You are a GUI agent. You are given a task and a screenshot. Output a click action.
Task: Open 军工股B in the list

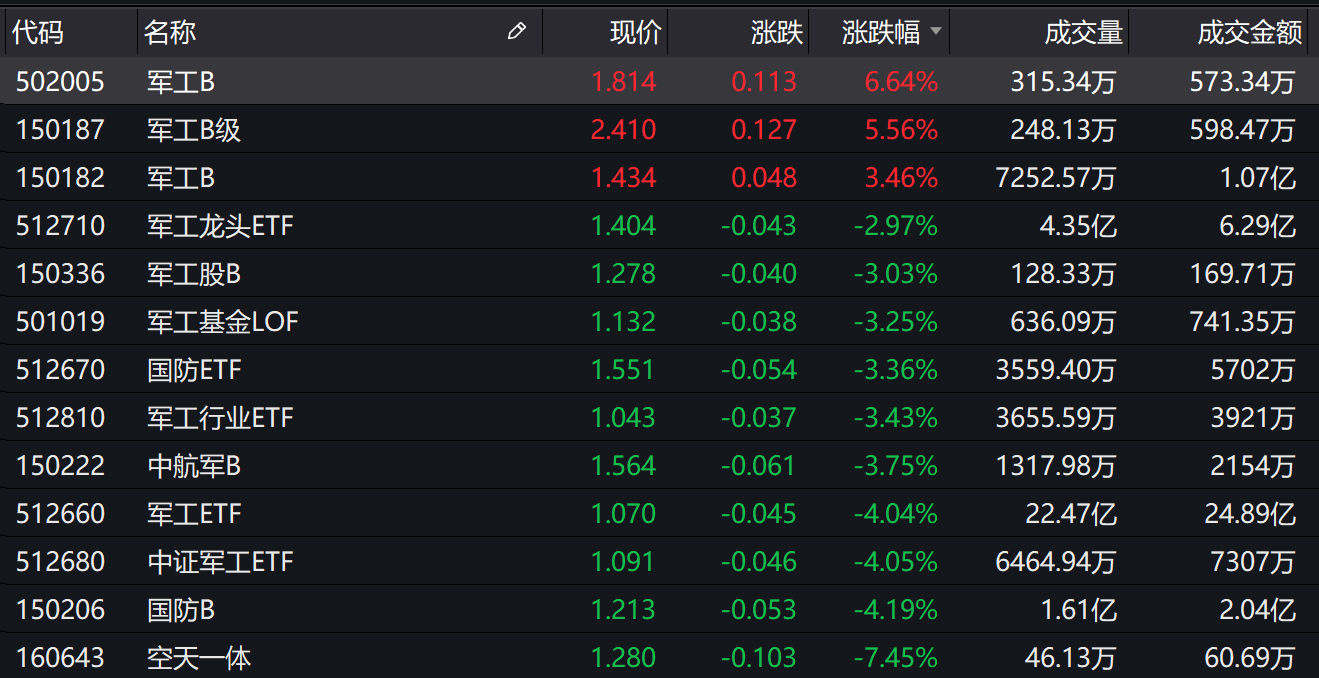194,274
